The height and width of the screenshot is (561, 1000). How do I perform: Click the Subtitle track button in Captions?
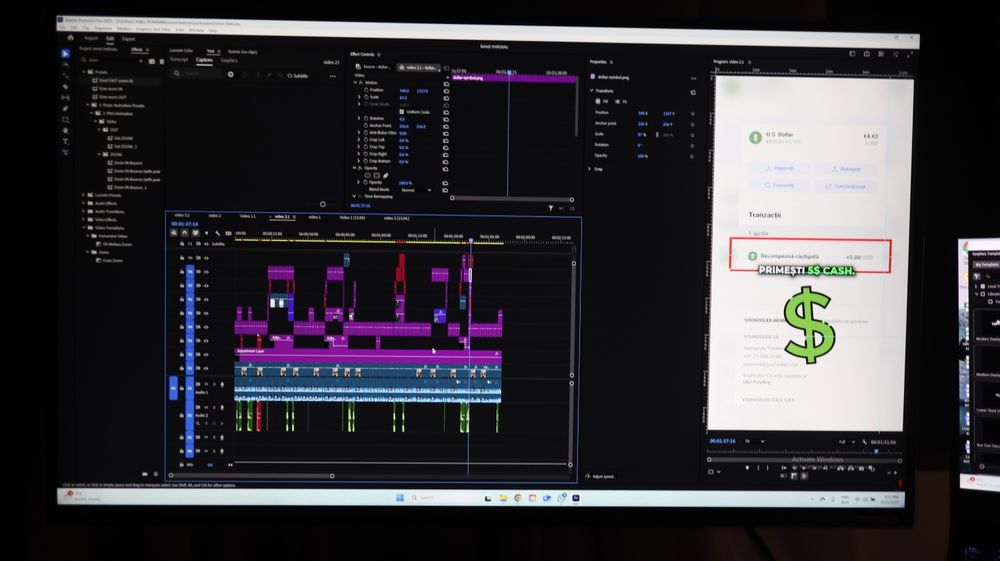[297, 76]
